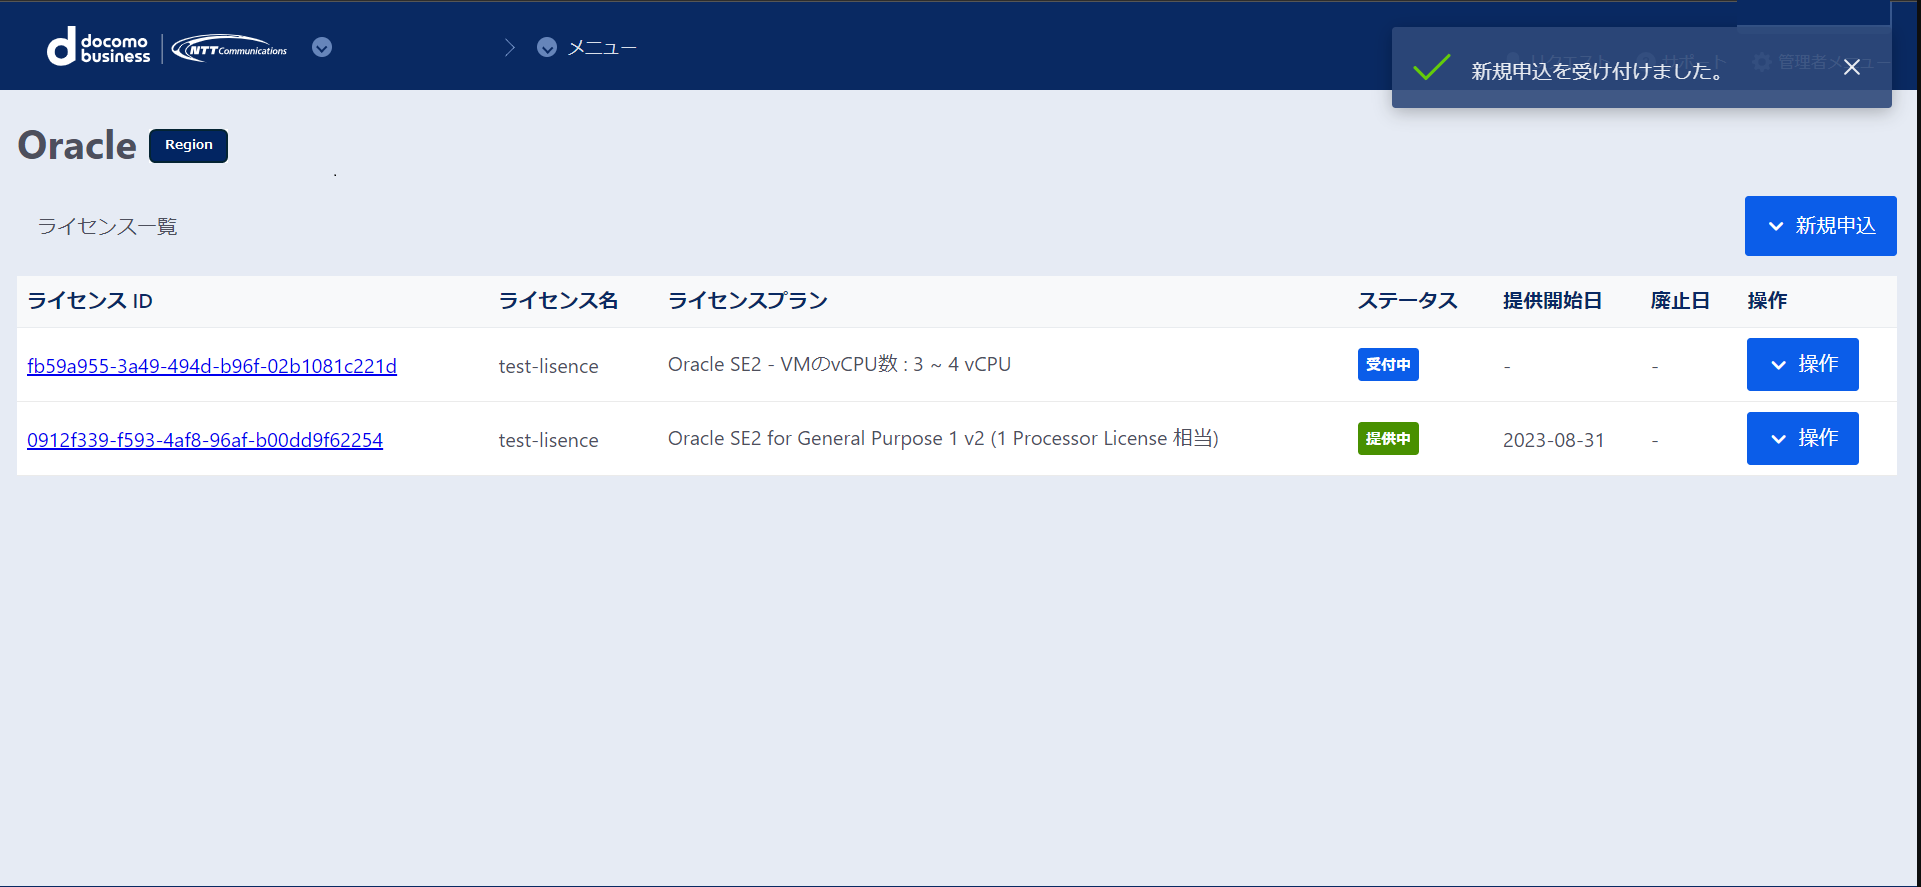The image size is (1921, 887).
Task: Click the green checkmark in notification
Action: (1432, 67)
